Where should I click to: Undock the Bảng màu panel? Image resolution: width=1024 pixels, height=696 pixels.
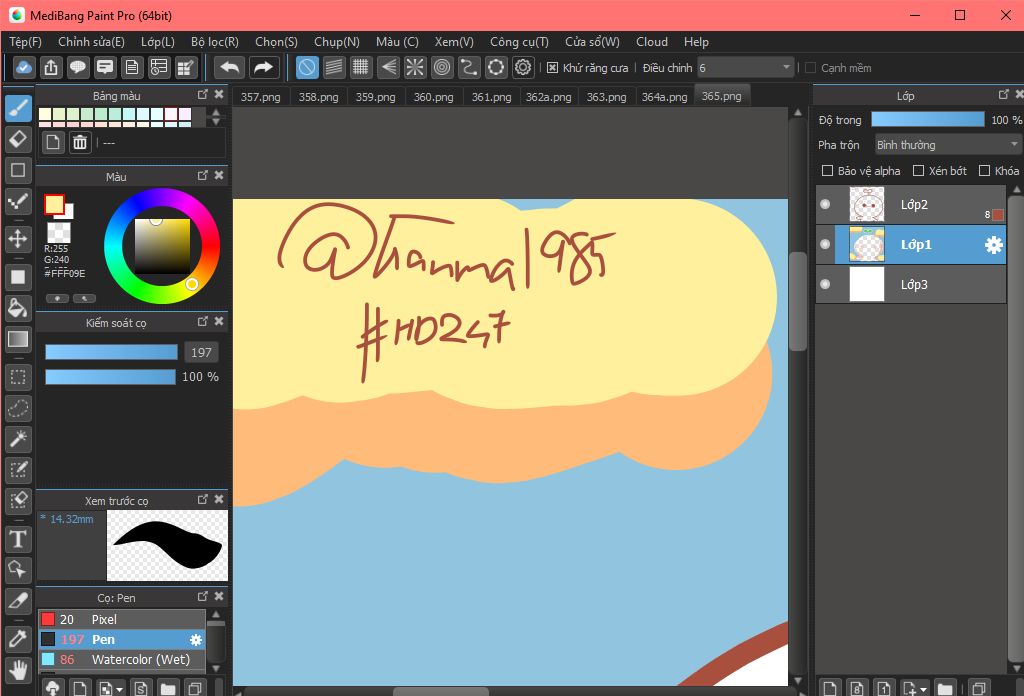coord(202,95)
